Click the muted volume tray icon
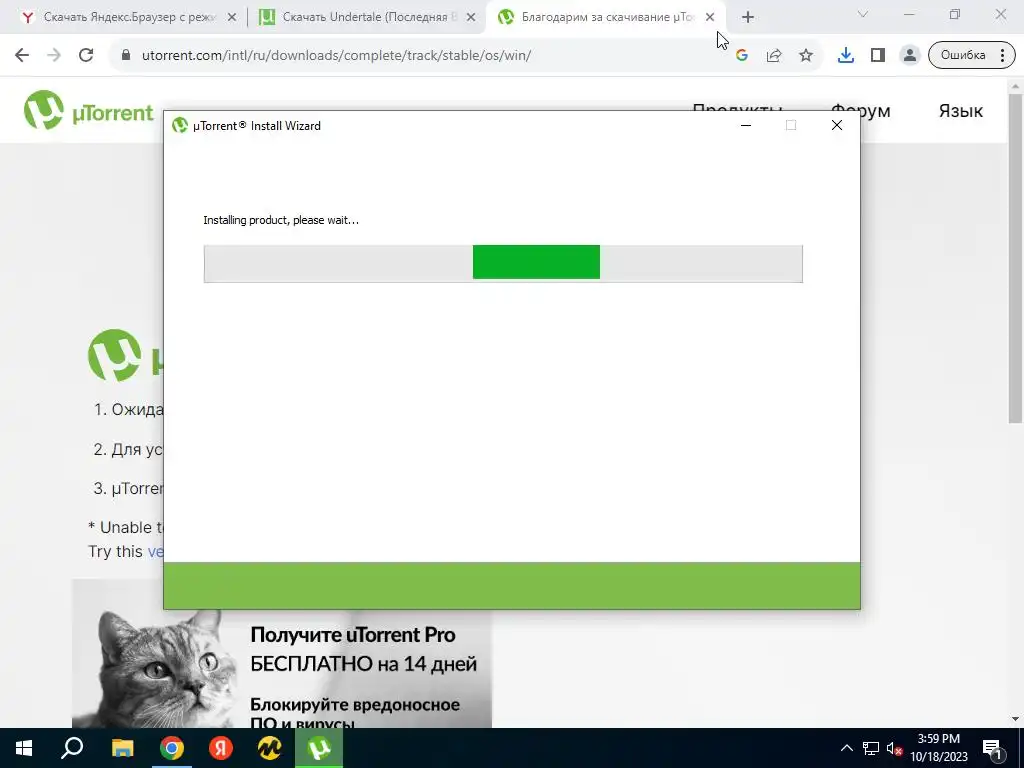 [895, 749]
